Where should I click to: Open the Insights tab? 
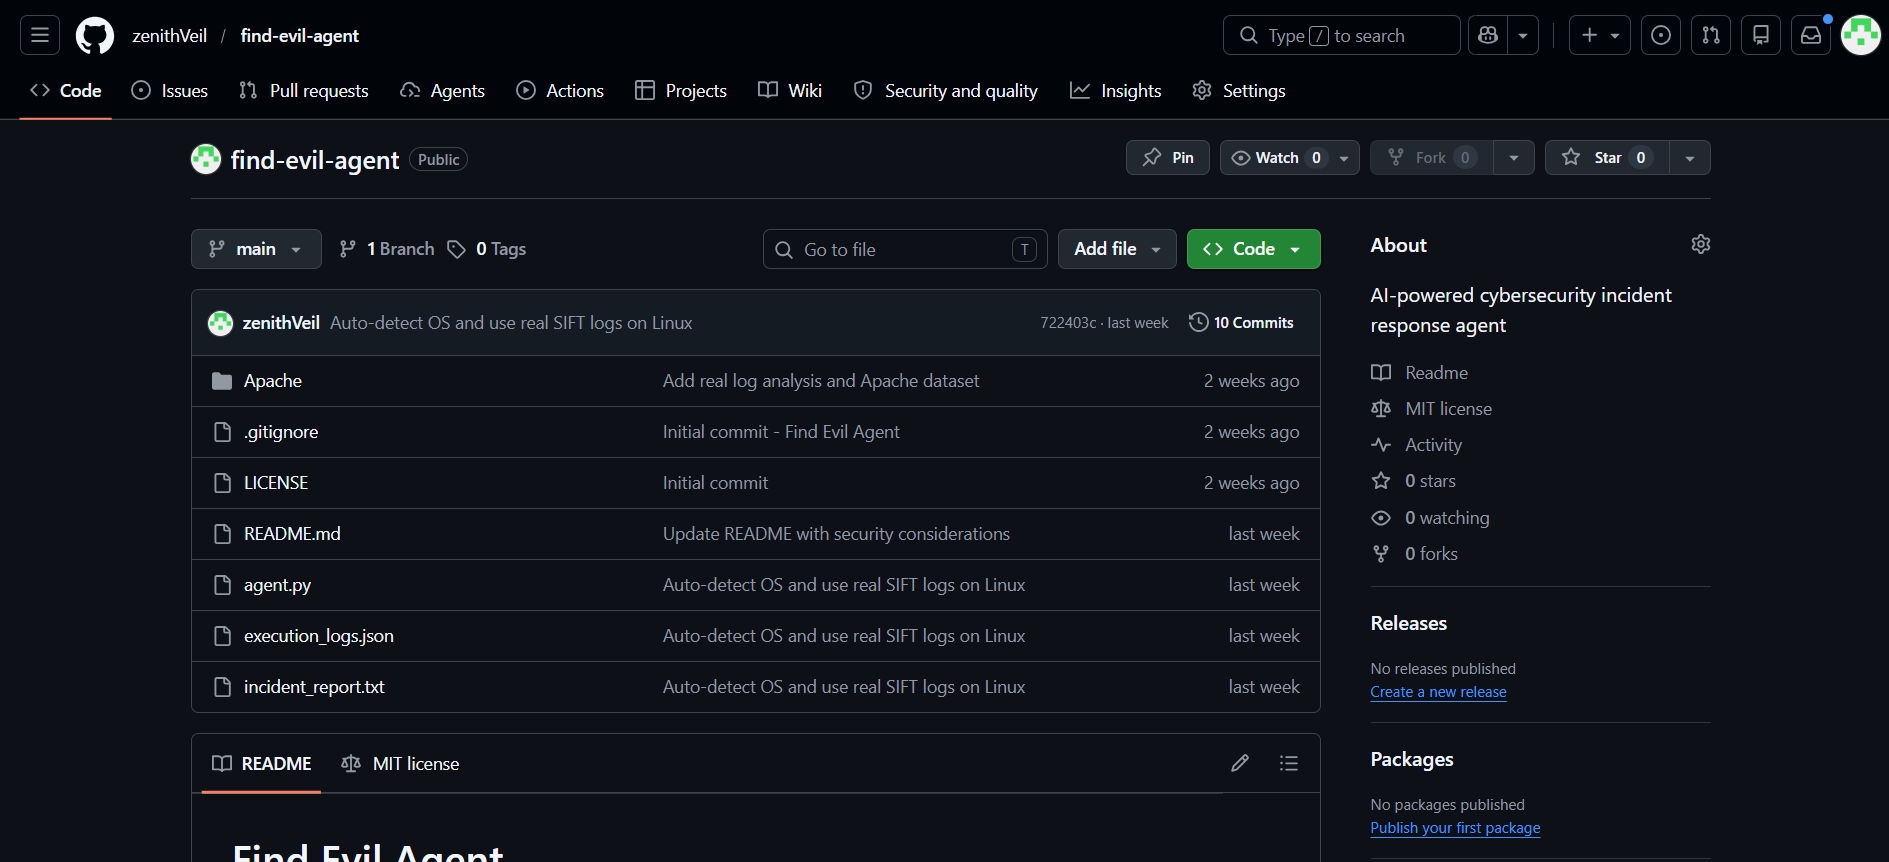click(1116, 91)
